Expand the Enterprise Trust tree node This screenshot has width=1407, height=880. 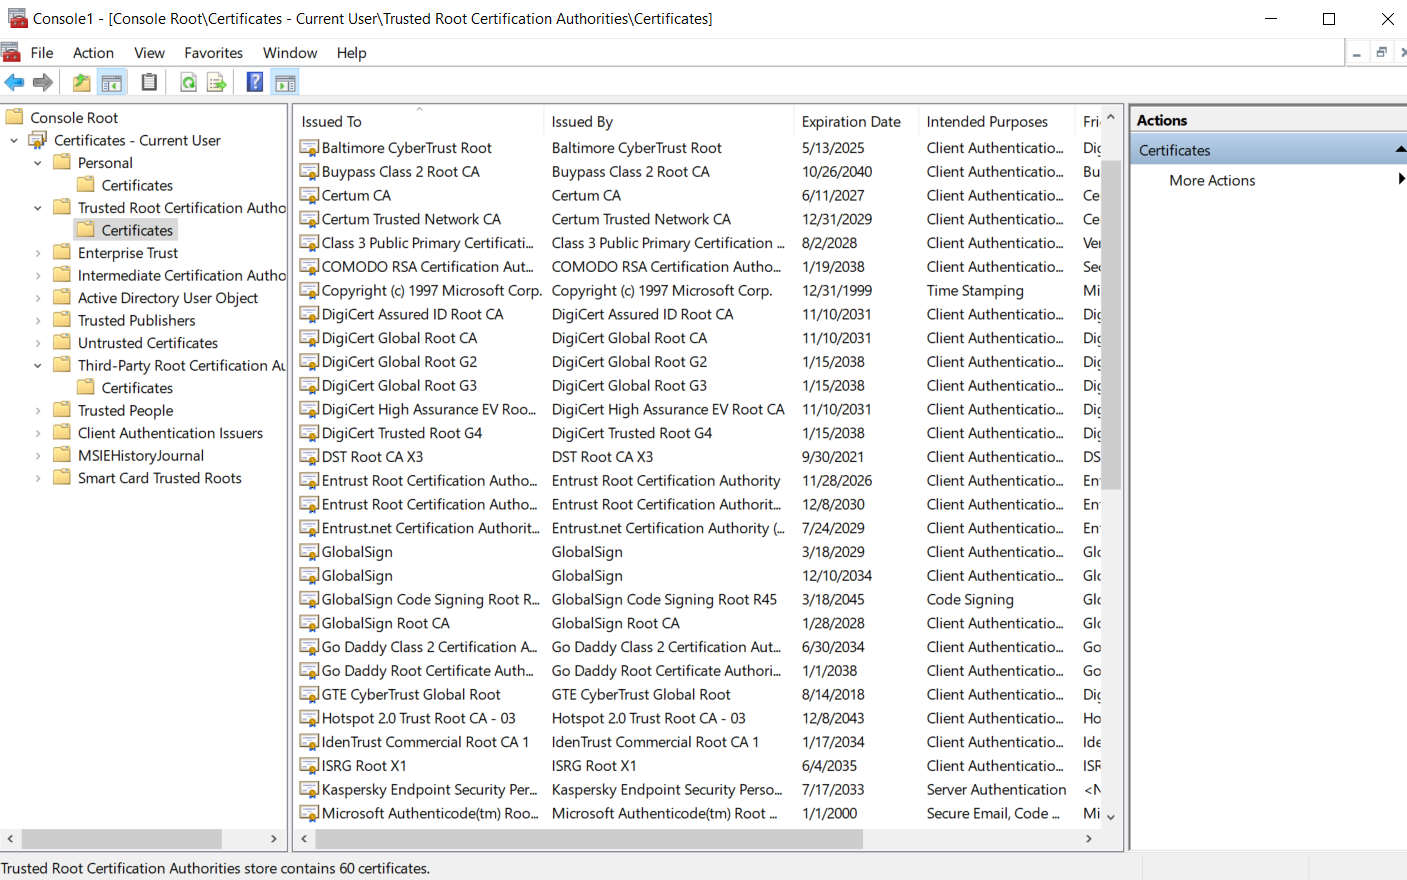point(38,253)
